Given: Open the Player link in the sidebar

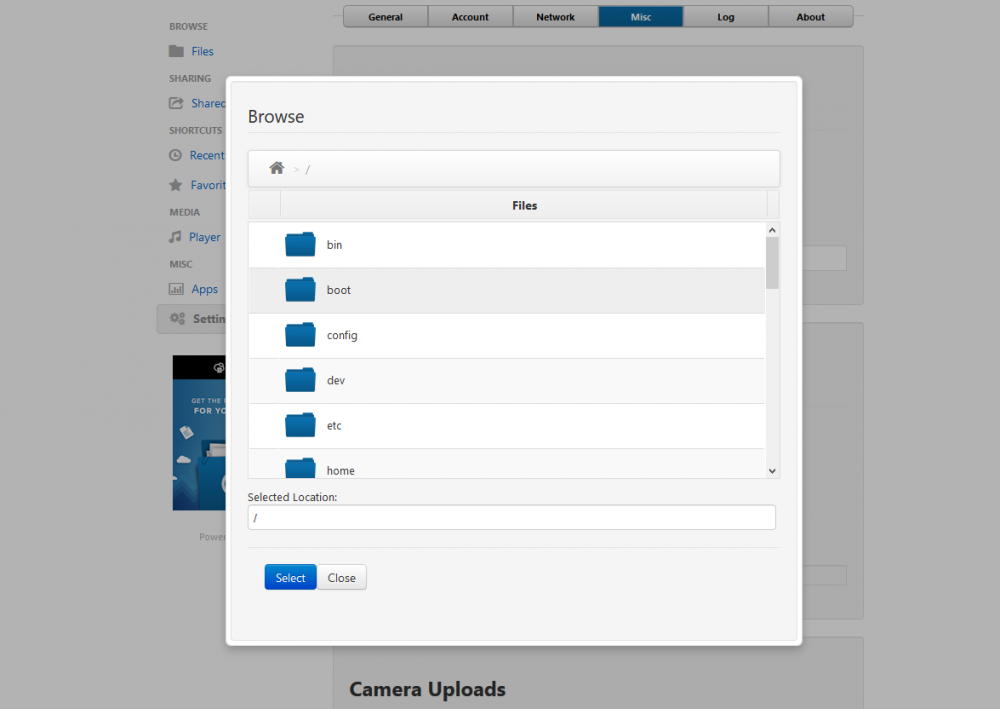Looking at the screenshot, I should pos(204,237).
